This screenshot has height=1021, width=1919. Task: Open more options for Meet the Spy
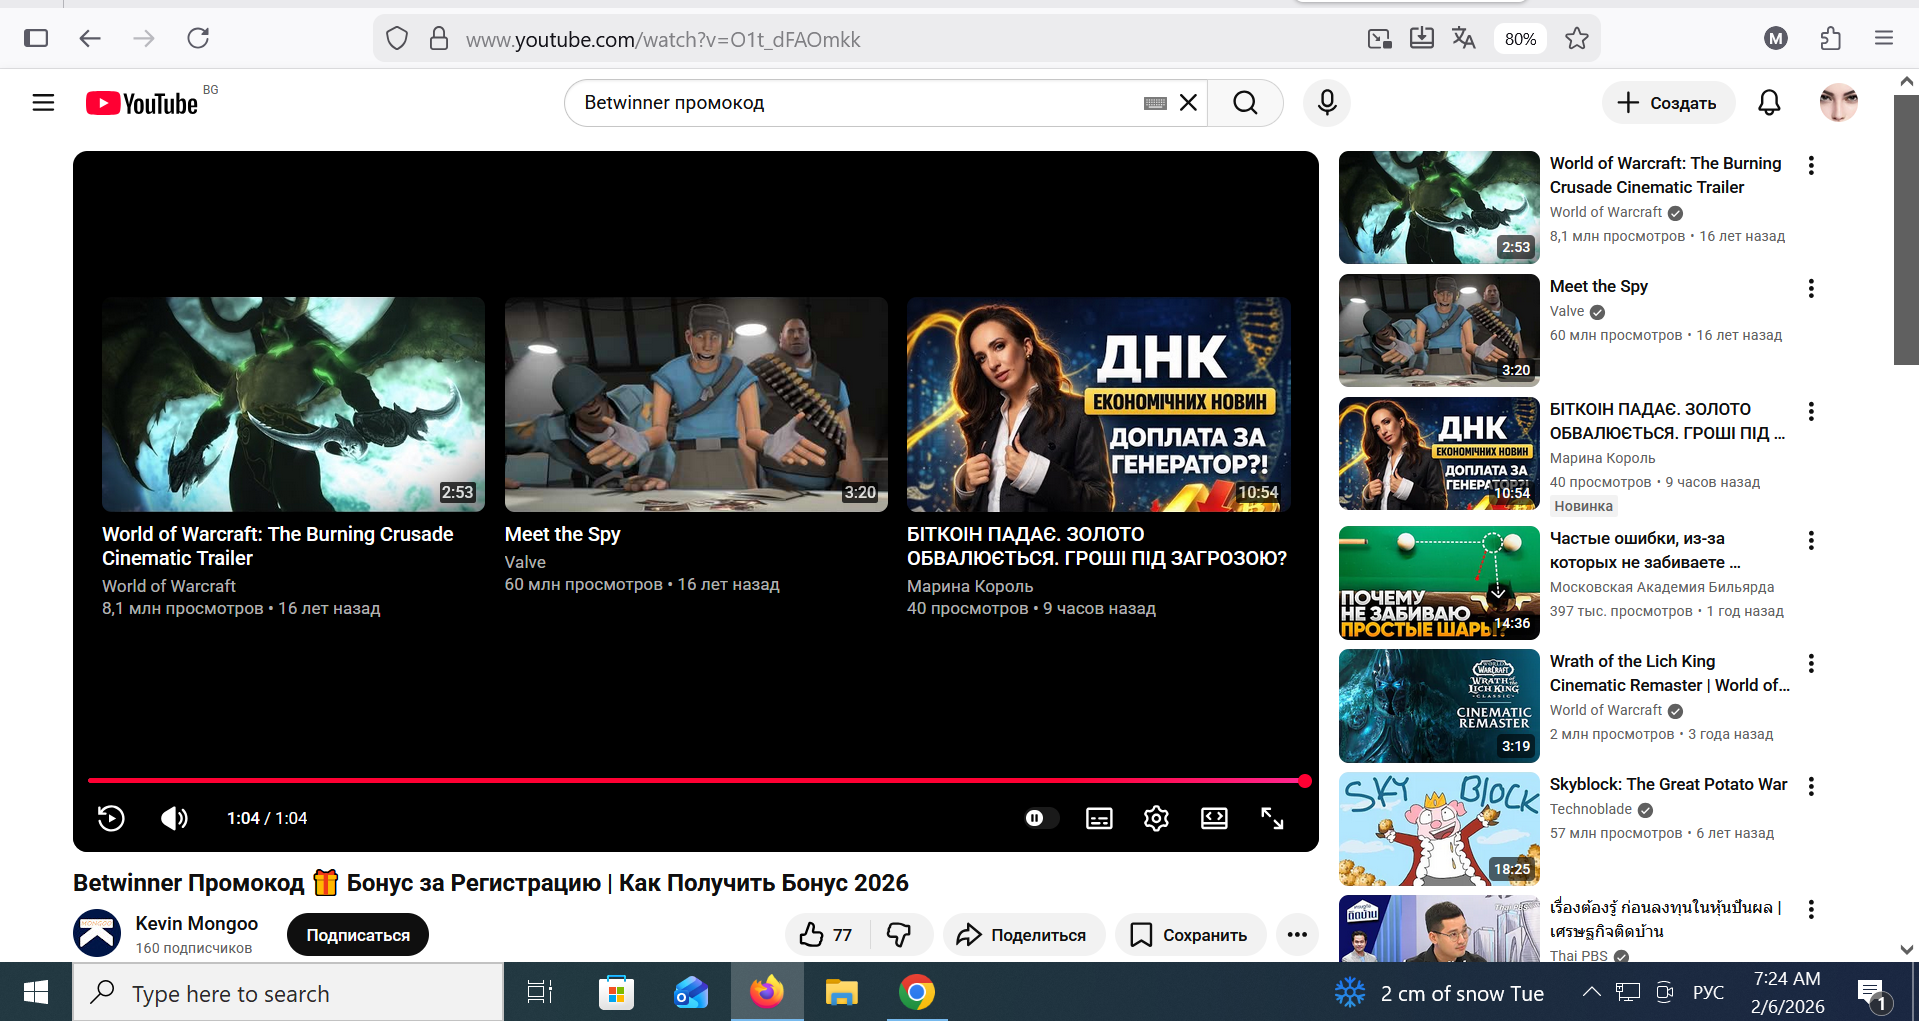coord(1811,289)
